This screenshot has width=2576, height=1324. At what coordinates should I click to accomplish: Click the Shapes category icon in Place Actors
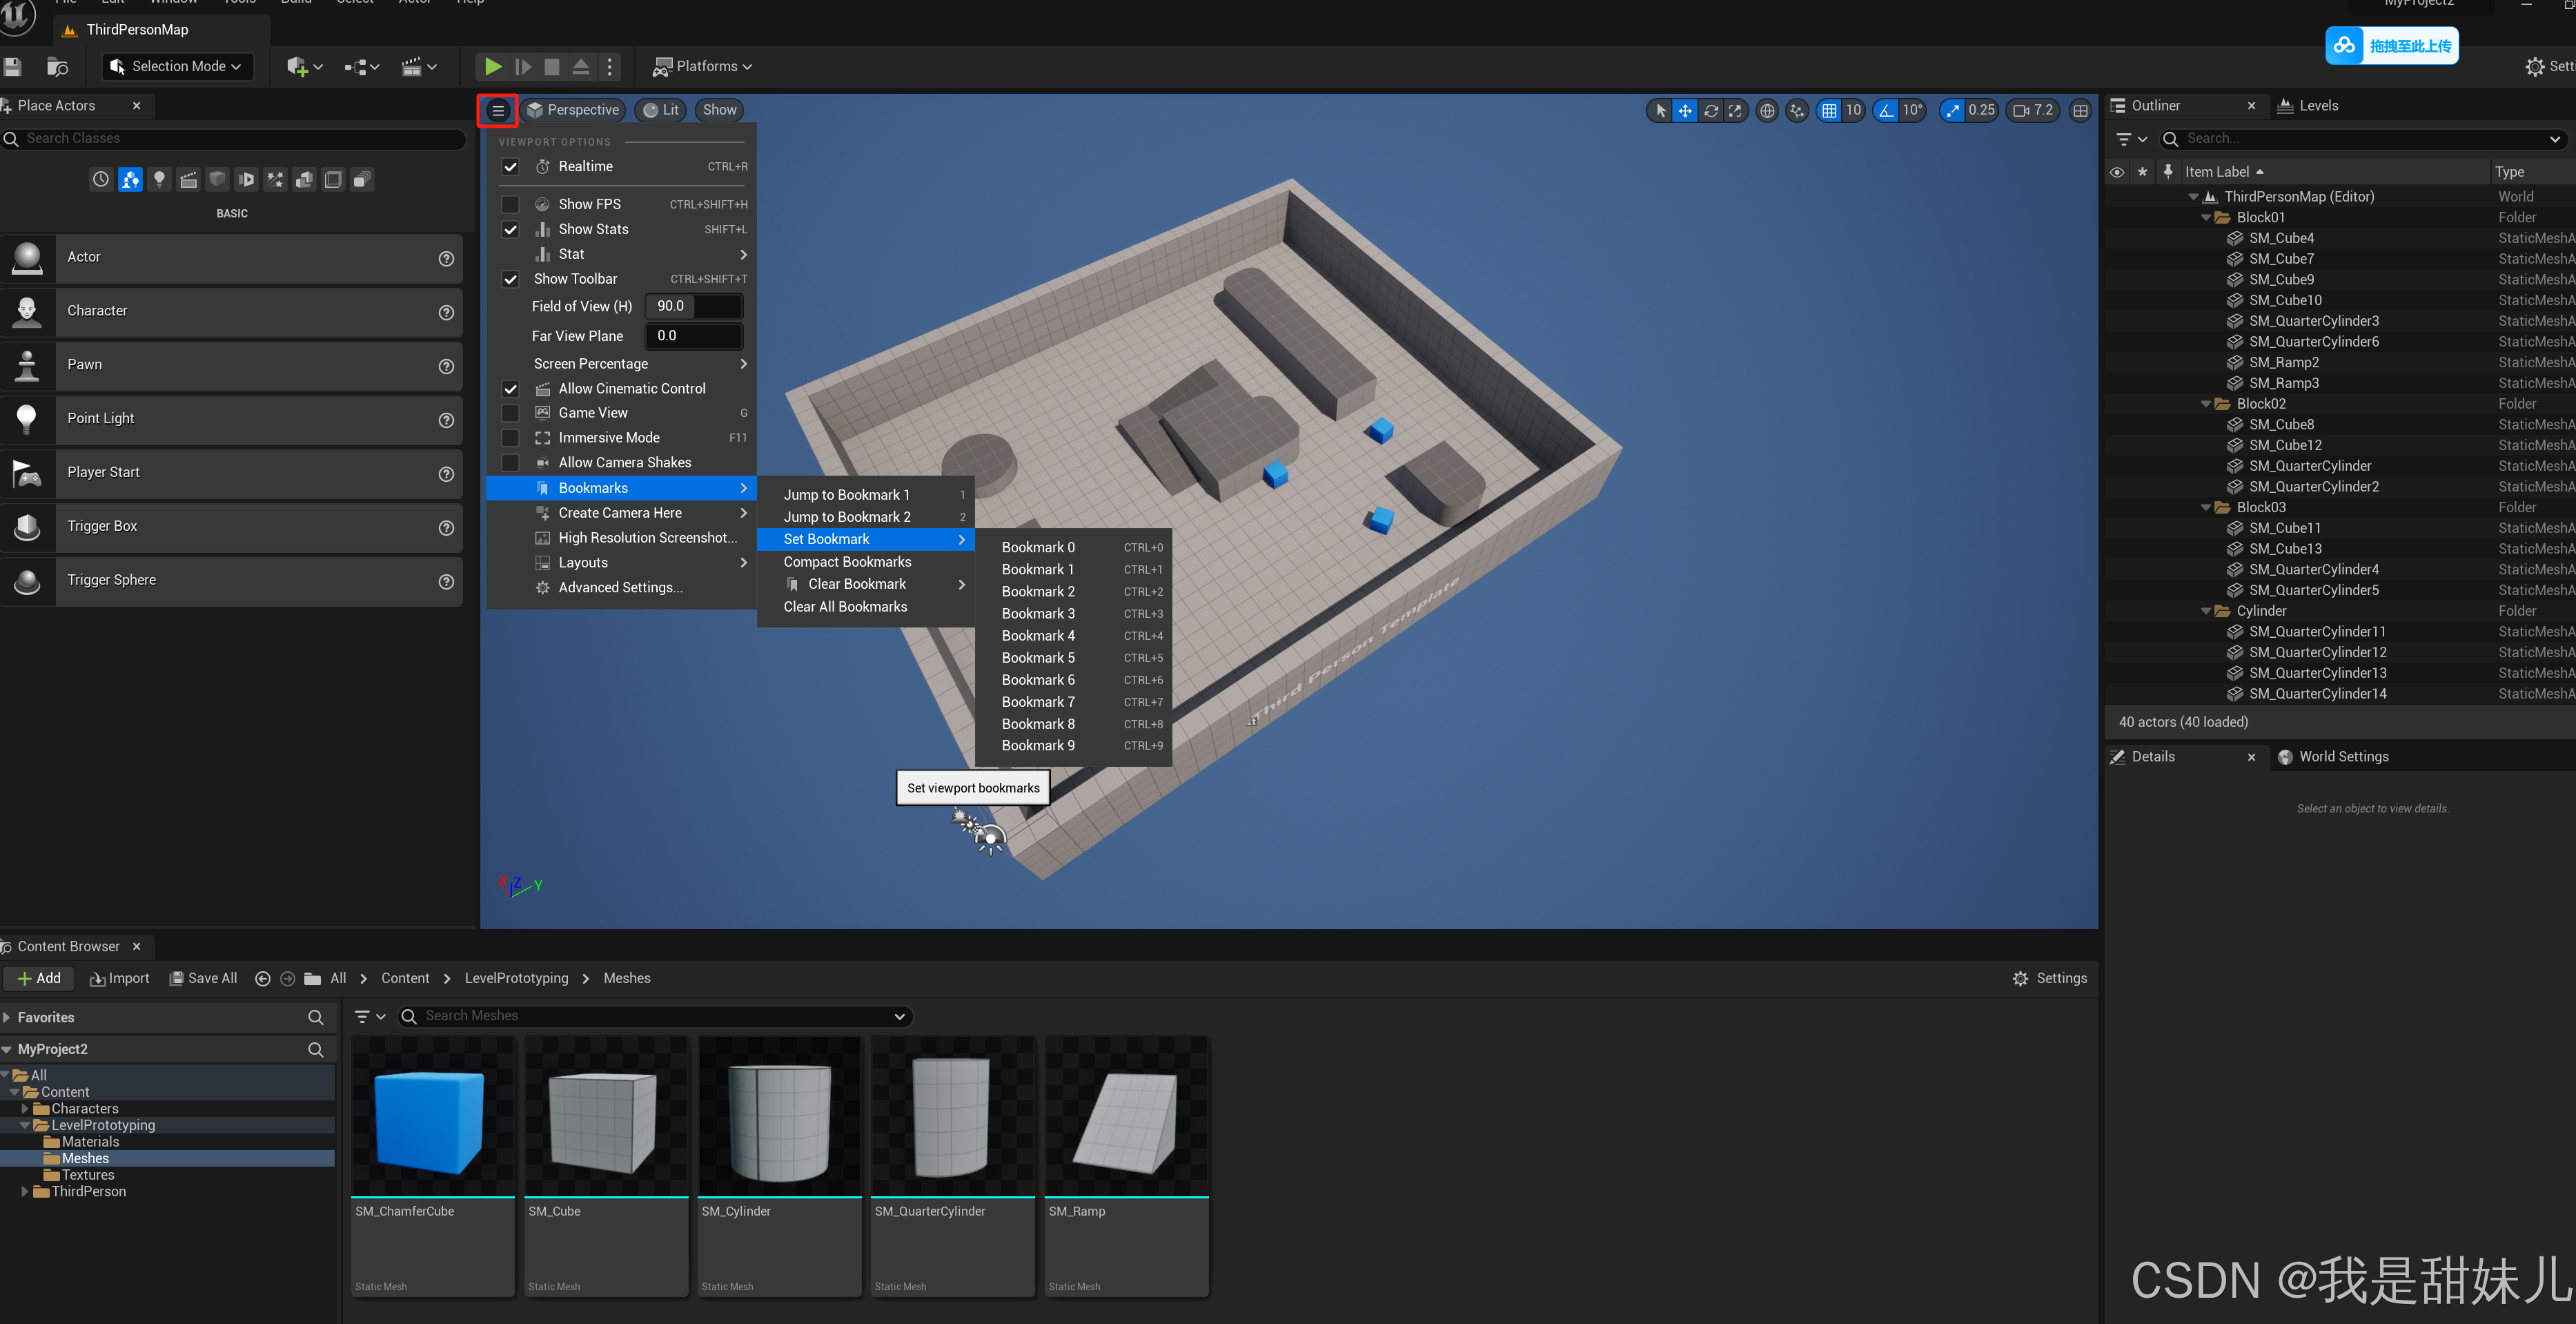click(x=217, y=179)
